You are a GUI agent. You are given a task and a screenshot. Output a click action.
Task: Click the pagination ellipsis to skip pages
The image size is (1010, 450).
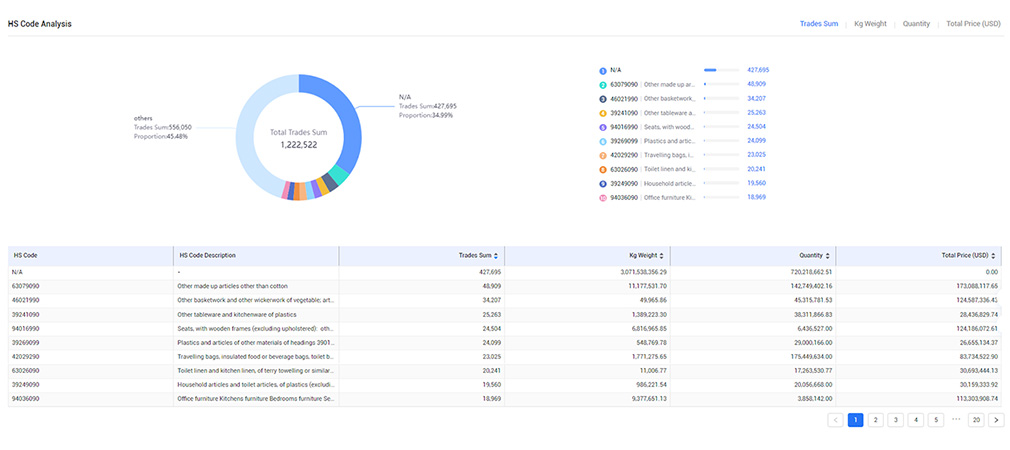[x=956, y=420]
